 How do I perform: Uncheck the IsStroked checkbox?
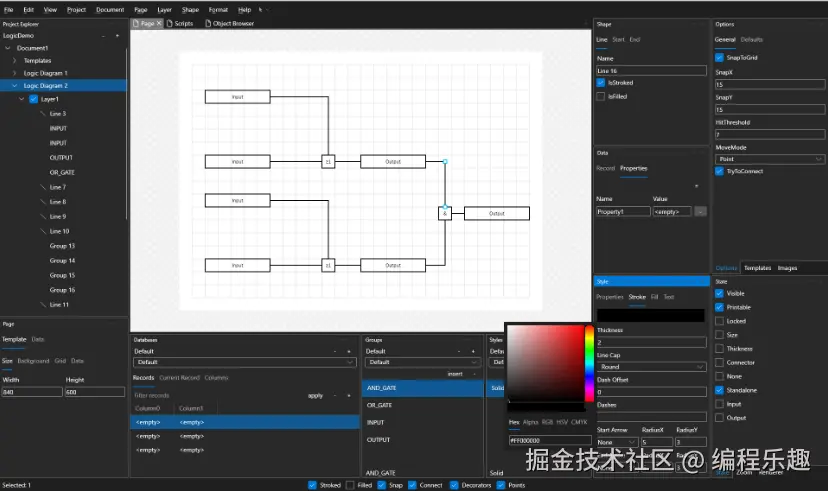pos(600,83)
